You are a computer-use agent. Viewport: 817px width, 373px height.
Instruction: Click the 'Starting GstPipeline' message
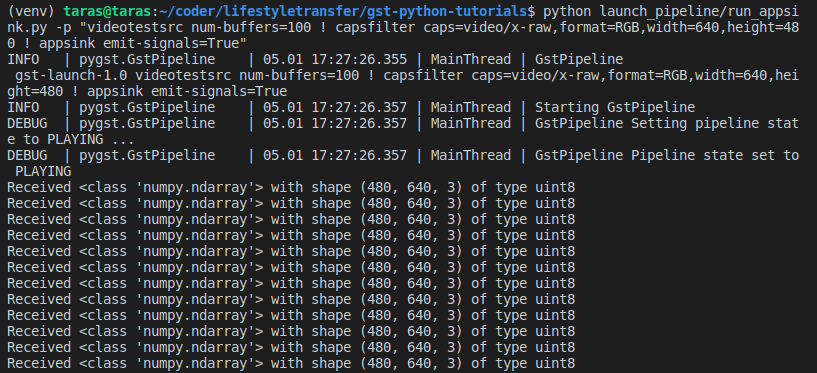pyautogui.click(x=615, y=107)
